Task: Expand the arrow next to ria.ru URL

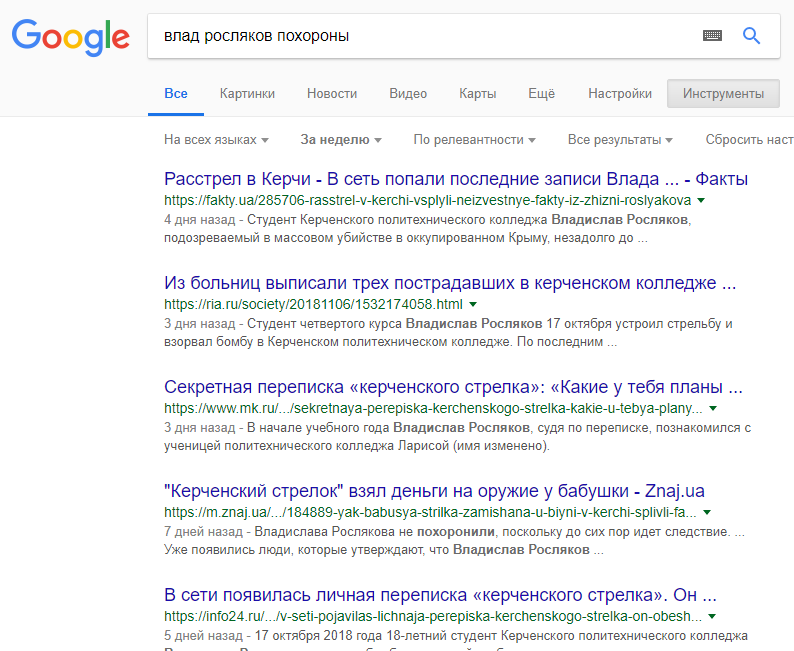Action: click(x=473, y=304)
